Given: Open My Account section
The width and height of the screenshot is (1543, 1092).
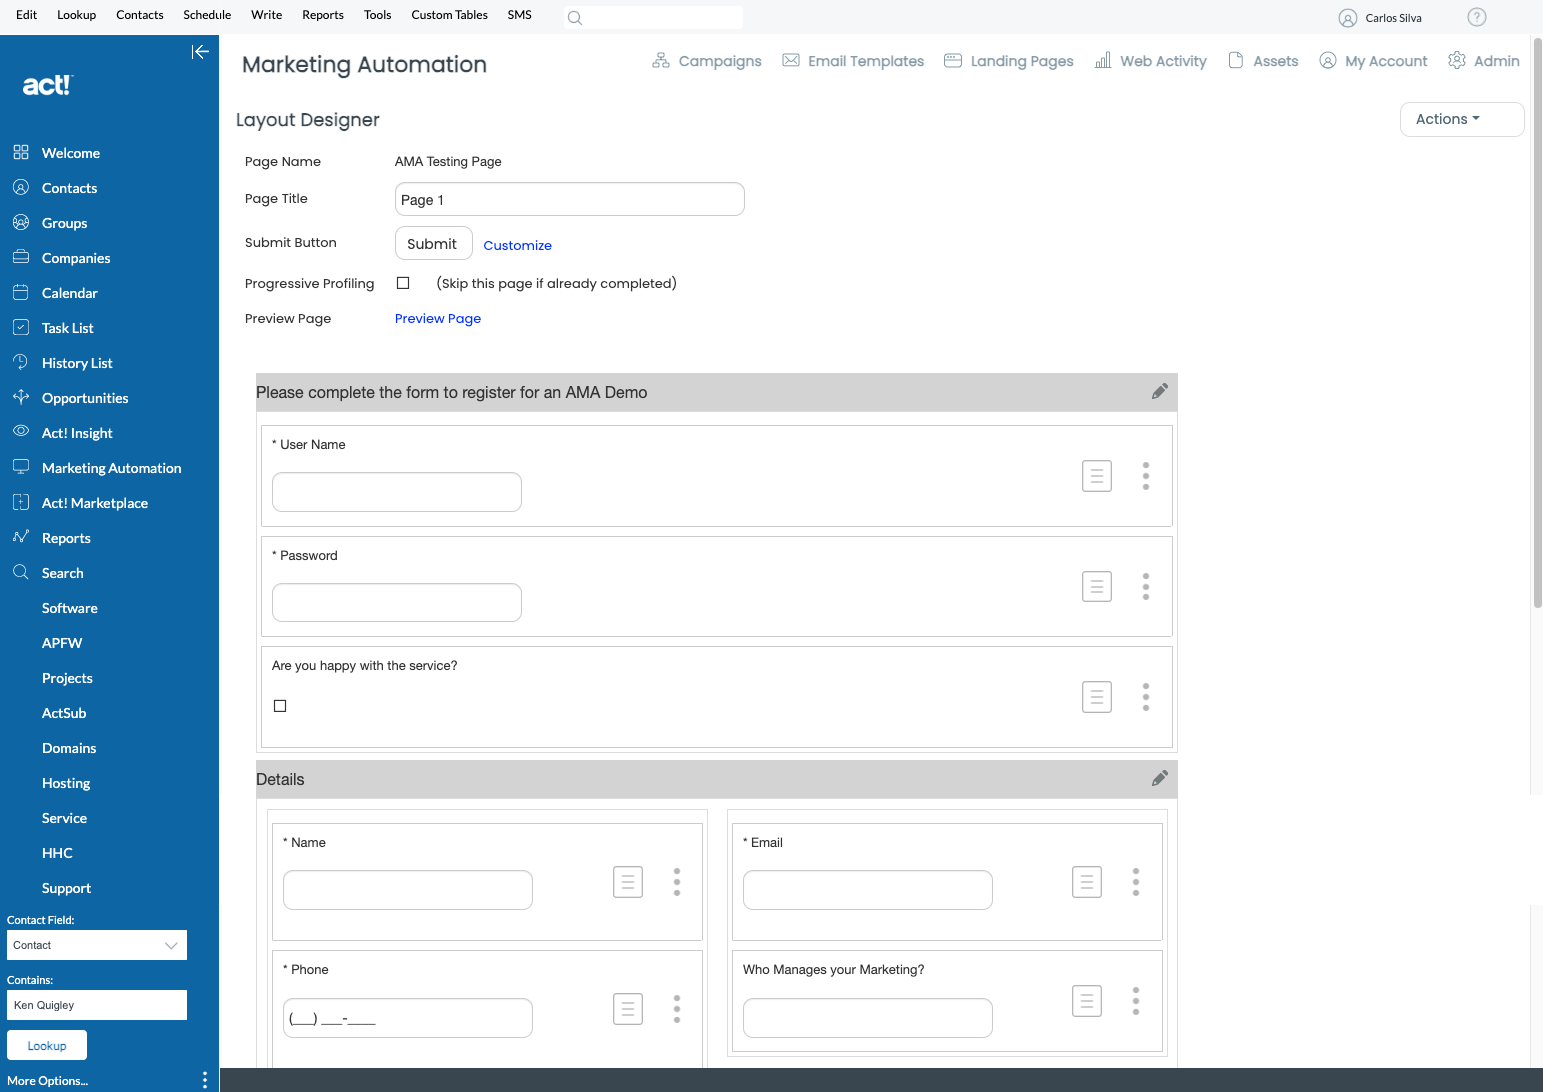Looking at the screenshot, I should coord(1373,61).
